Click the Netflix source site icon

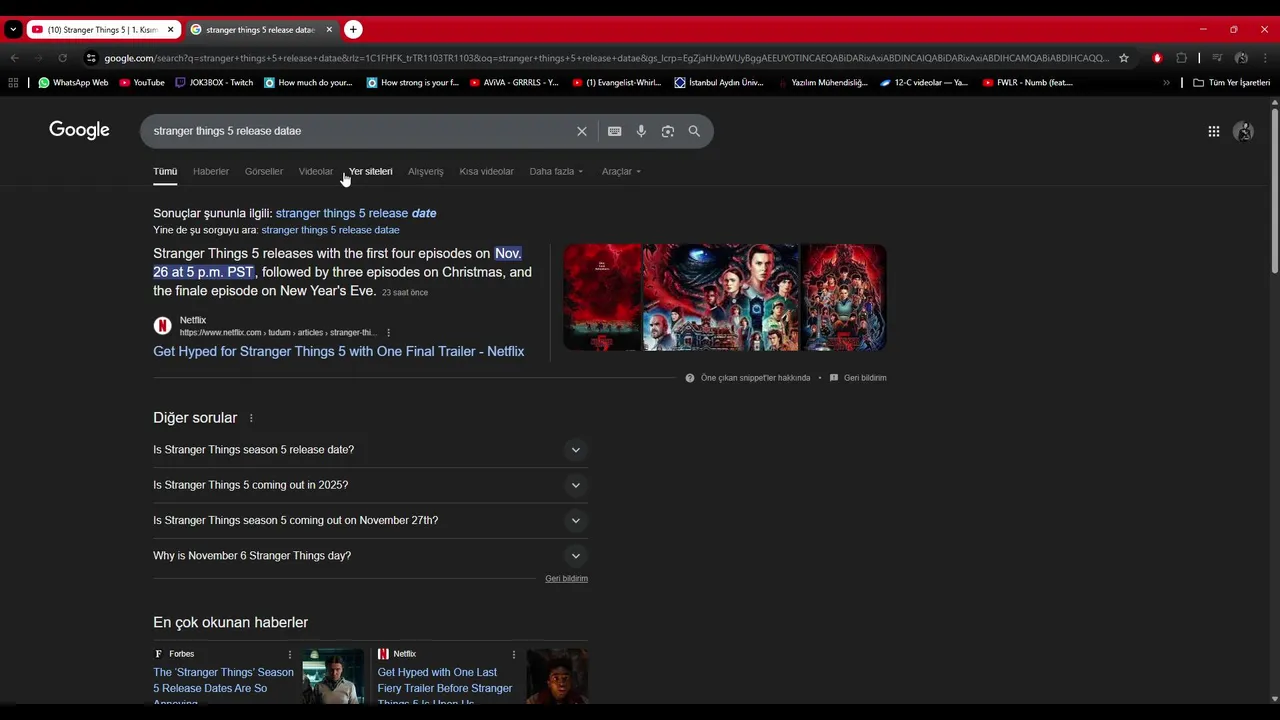coord(162,326)
